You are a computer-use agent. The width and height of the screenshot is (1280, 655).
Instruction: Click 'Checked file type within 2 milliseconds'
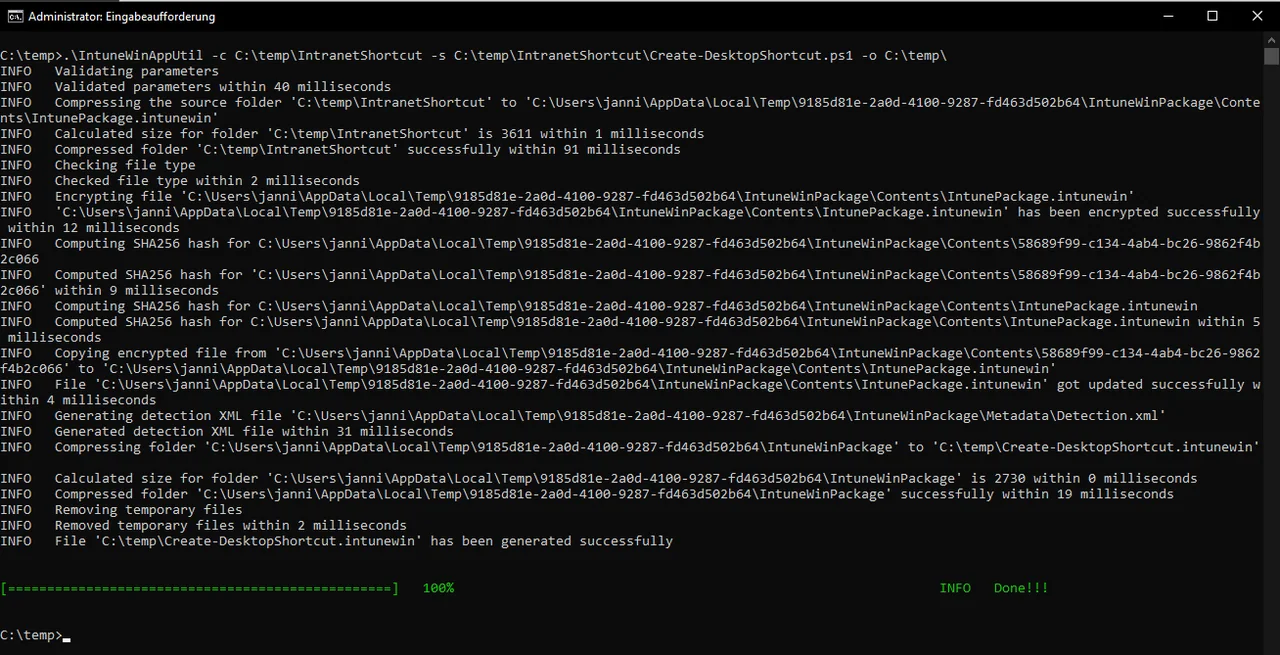pos(180,181)
